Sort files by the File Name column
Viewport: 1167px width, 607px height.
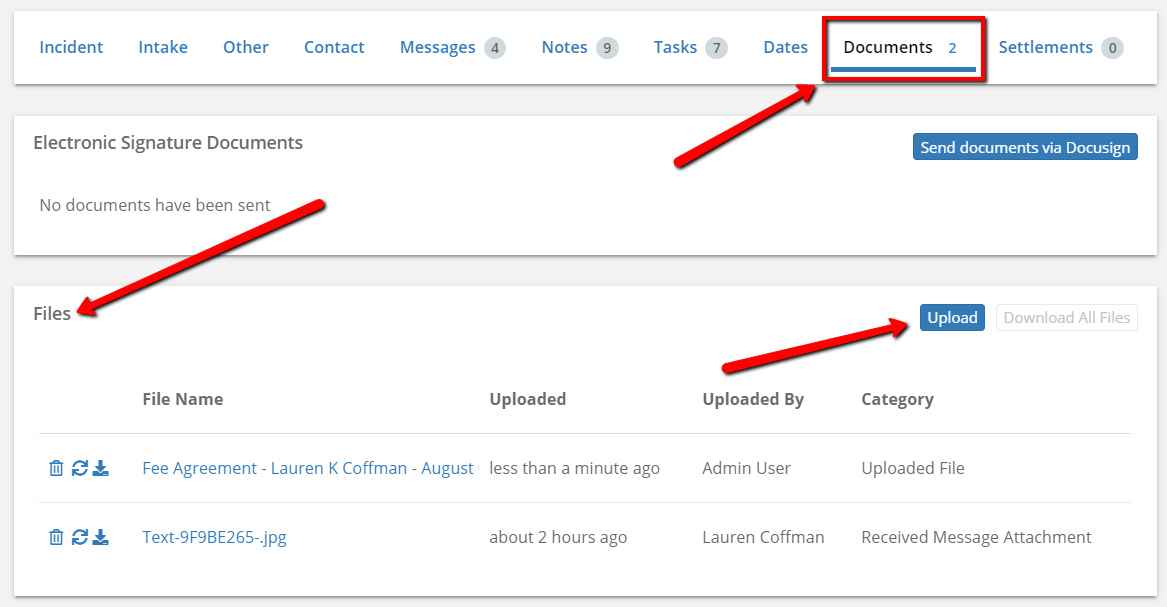click(183, 399)
